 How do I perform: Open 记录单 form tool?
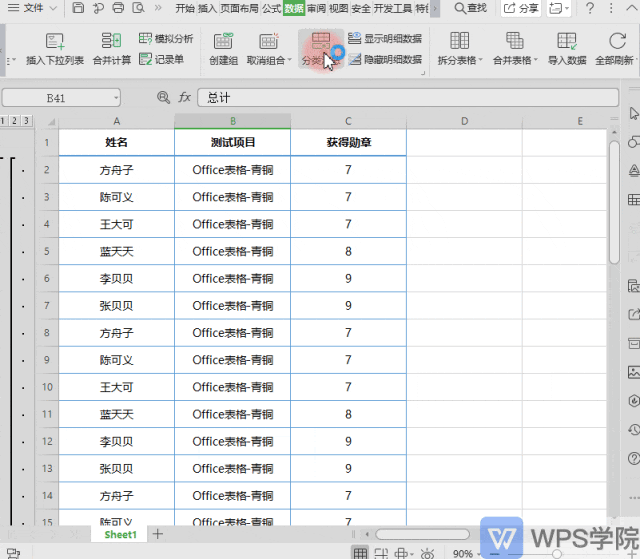click(x=161, y=59)
